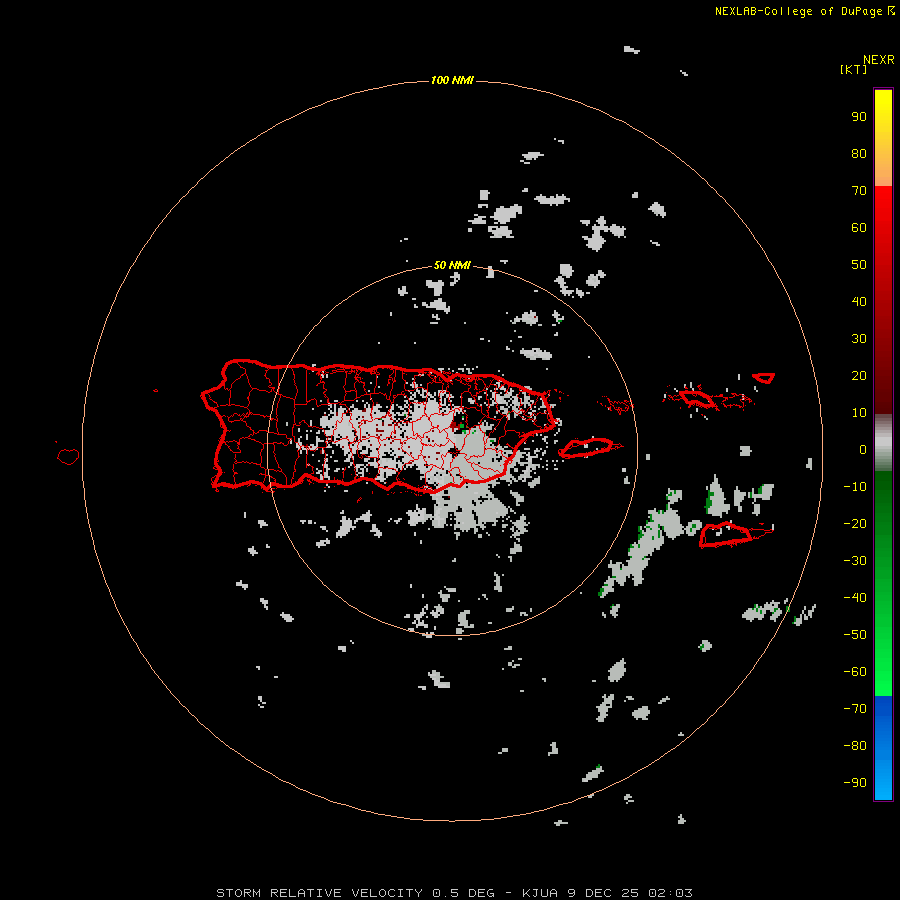
Task: Click the Vieques island outline east of Puerto Rico
Action: [x=589, y=448]
